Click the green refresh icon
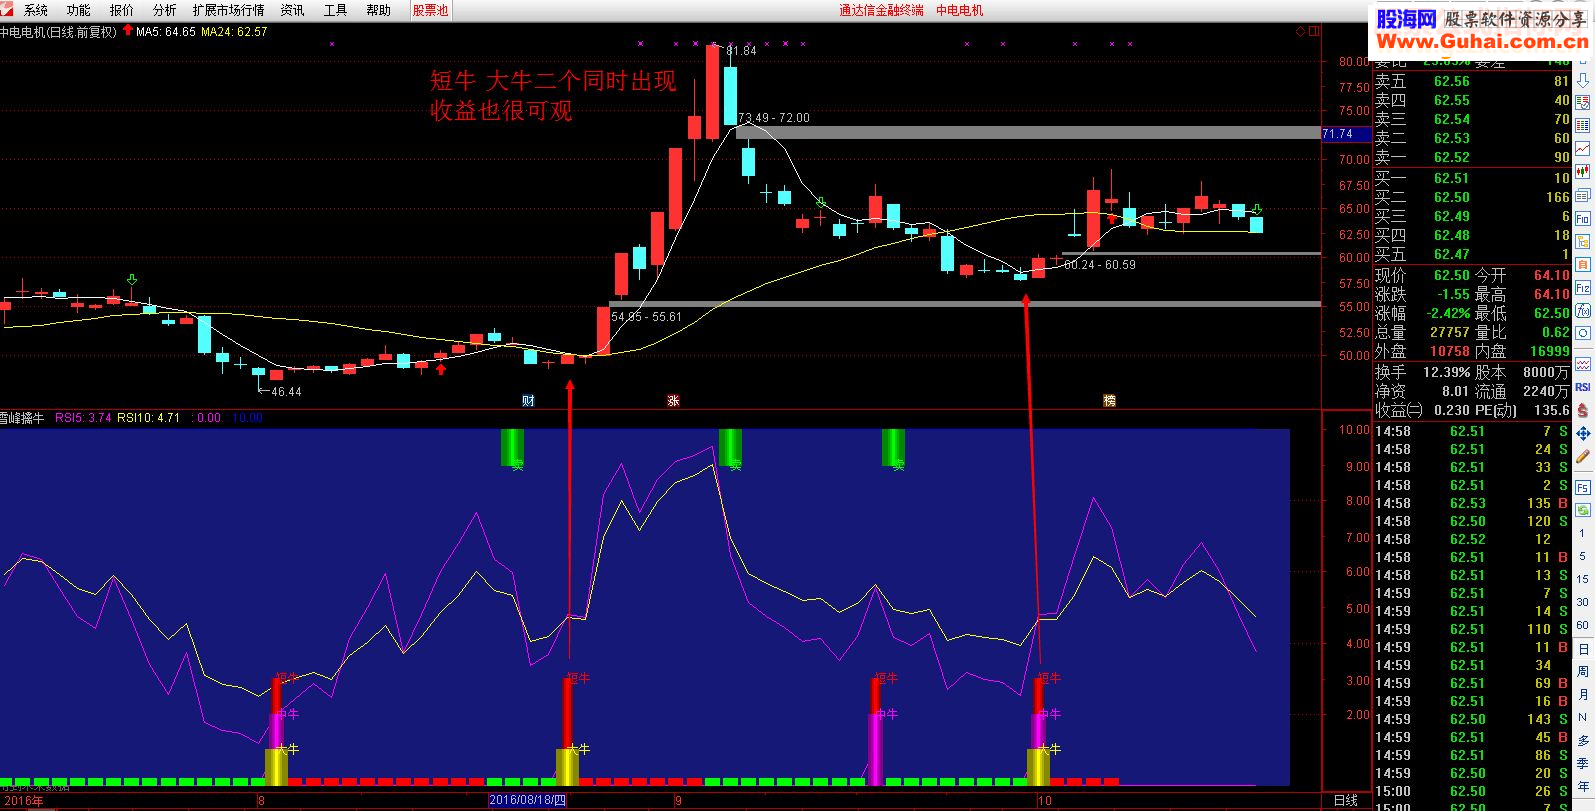The width and height of the screenshot is (1595, 811). [x=1583, y=511]
